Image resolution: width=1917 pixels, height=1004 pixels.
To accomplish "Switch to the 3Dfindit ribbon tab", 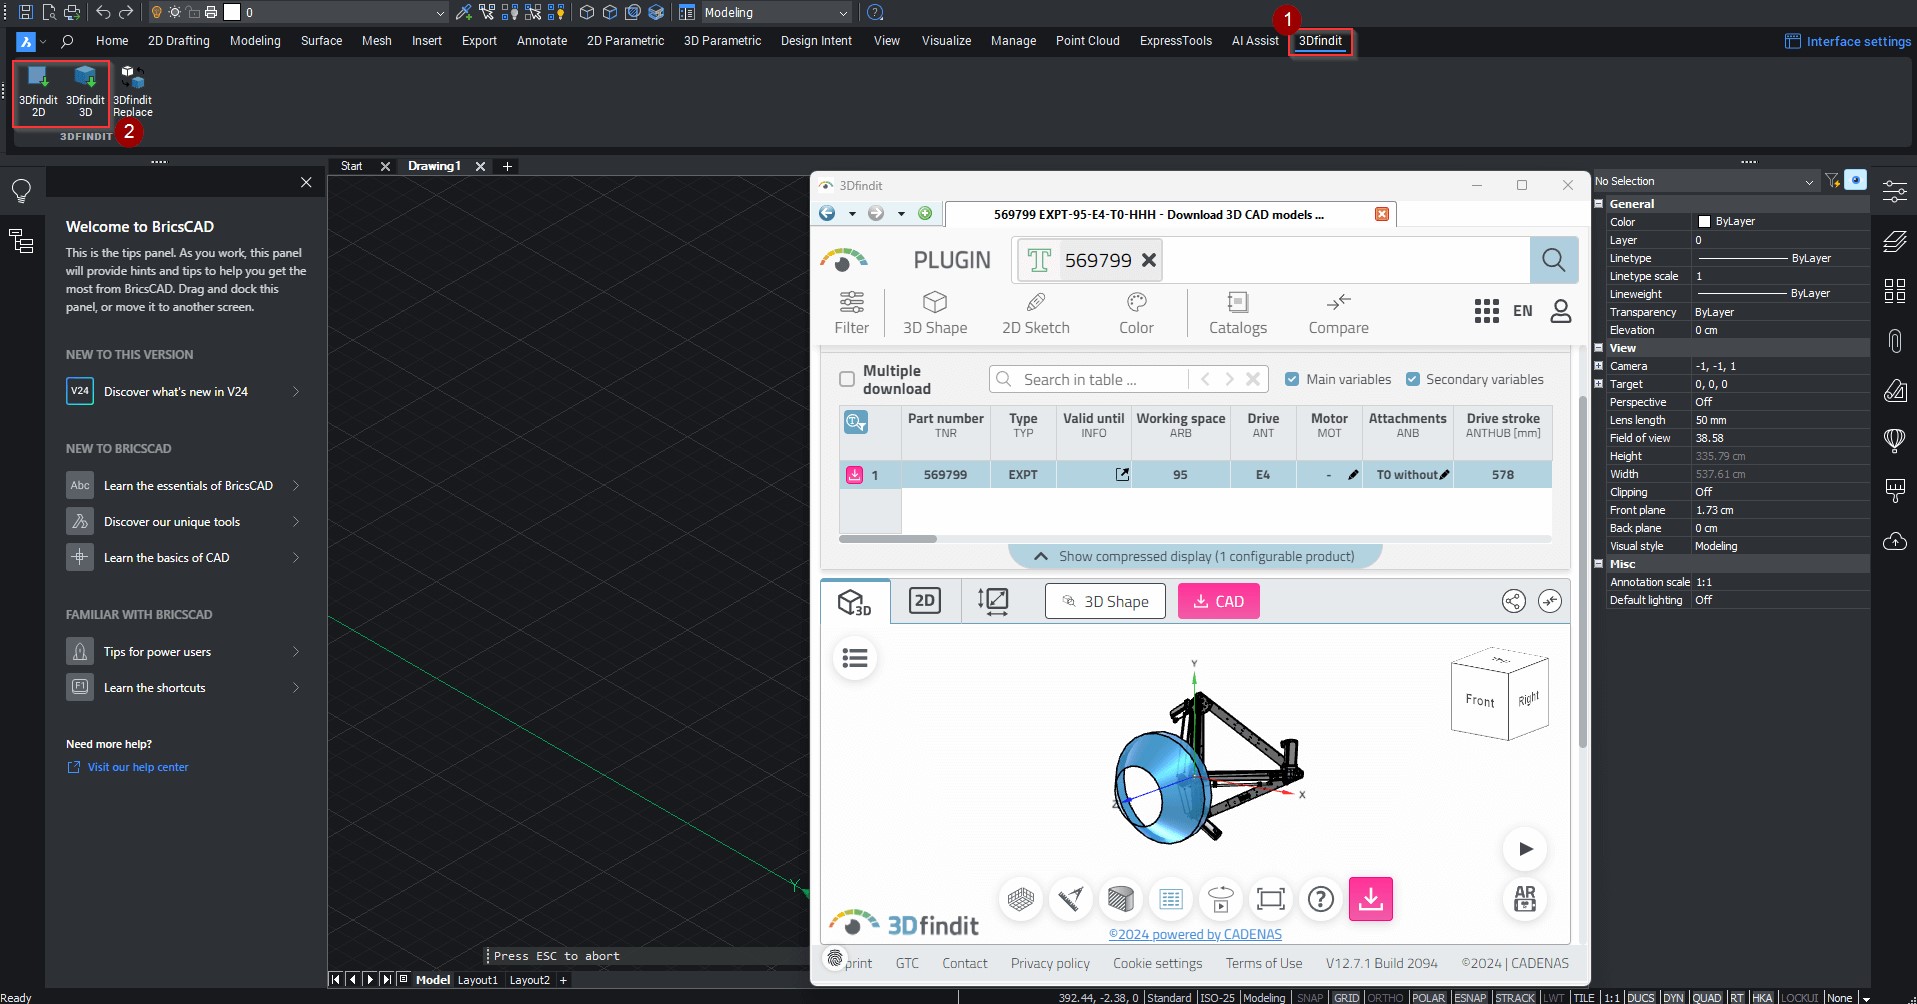I will click(1320, 41).
